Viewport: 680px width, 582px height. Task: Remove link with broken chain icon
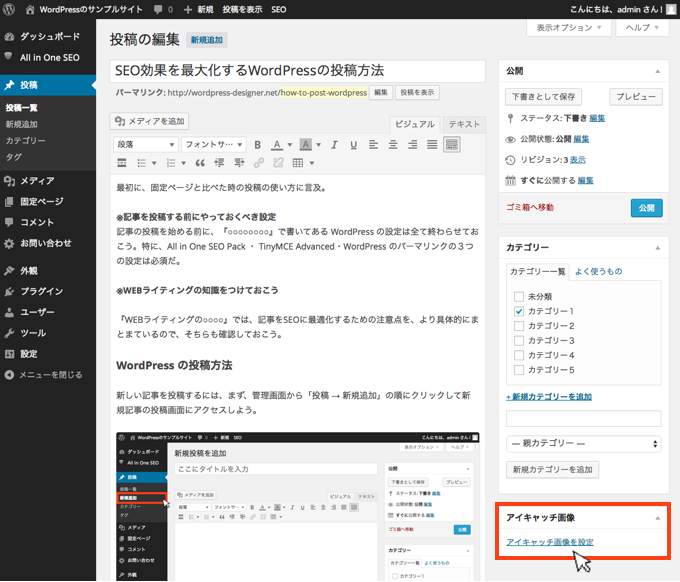[x=278, y=163]
